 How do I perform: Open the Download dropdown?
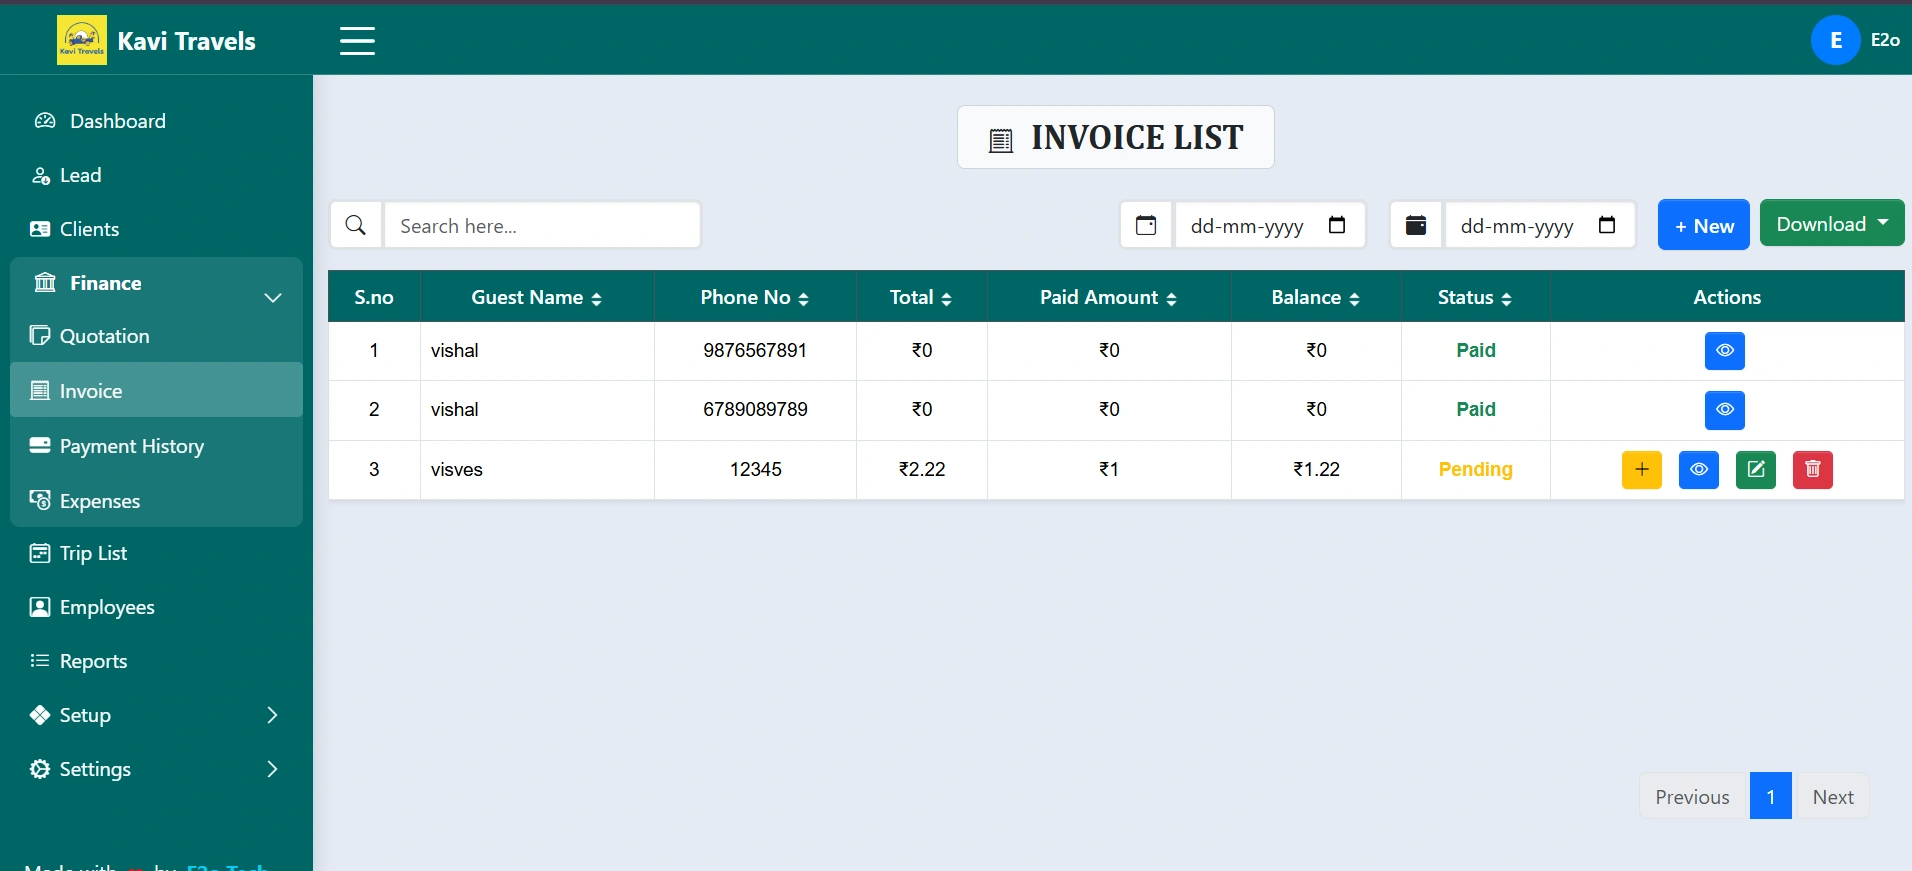[x=1831, y=224]
